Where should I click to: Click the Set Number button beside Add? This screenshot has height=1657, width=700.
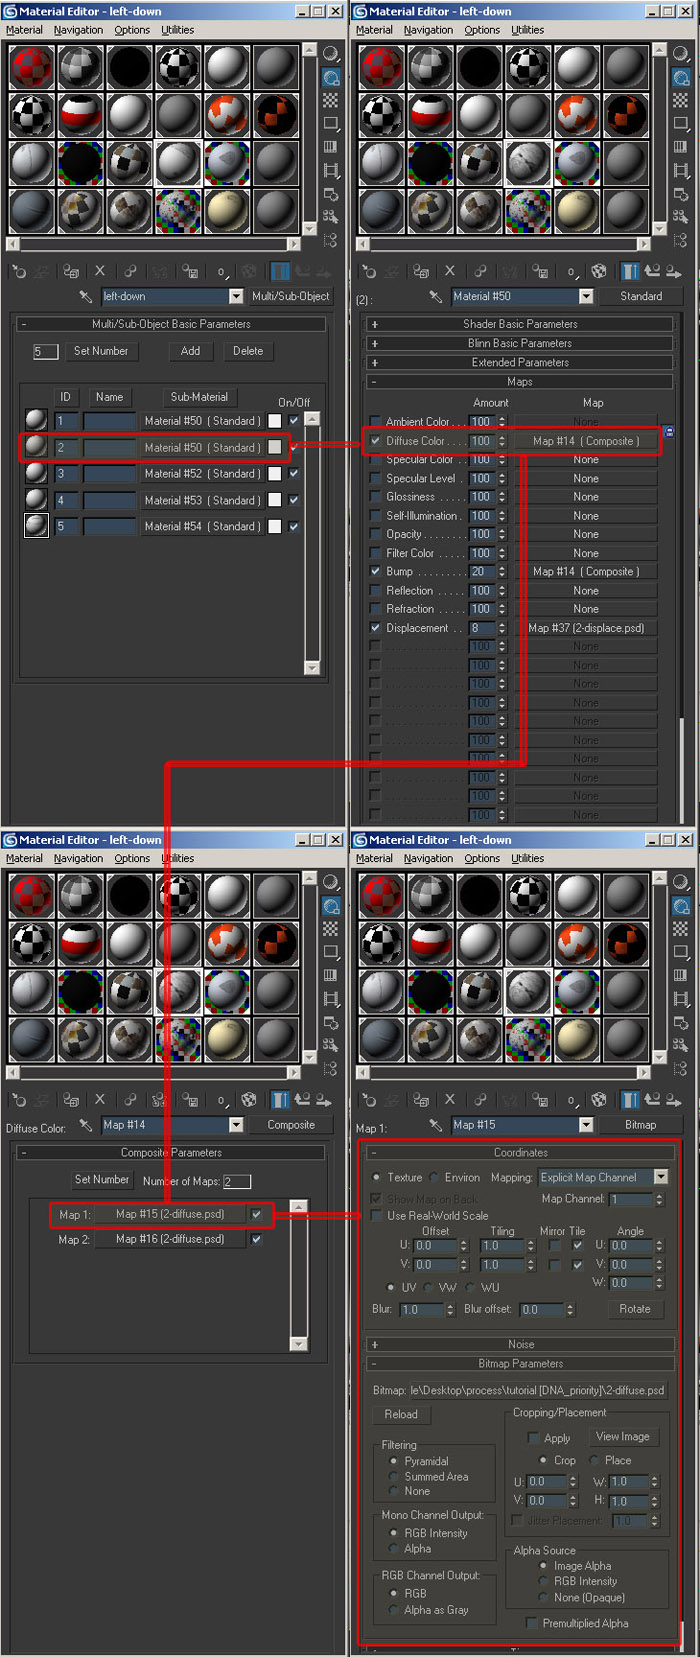(101, 351)
